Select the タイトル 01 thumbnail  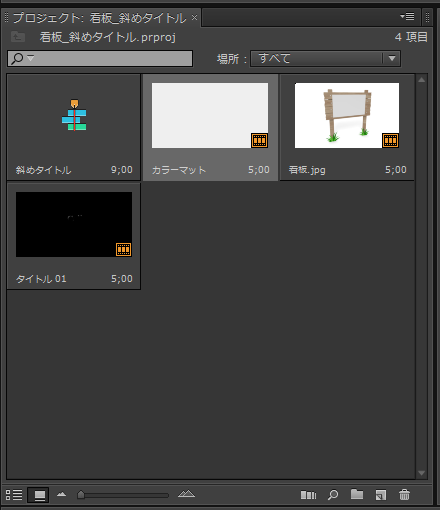click(74, 224)
